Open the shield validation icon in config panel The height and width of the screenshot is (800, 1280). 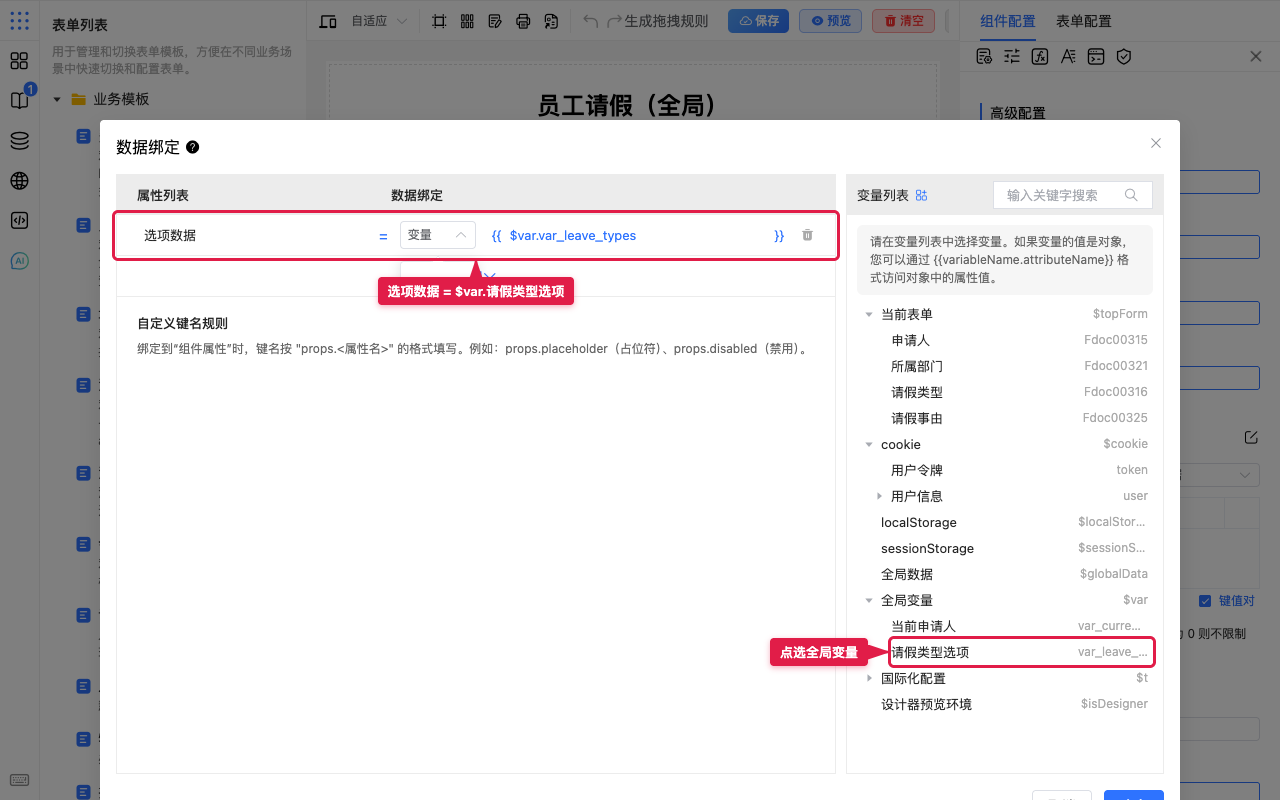click(1124, 57)
